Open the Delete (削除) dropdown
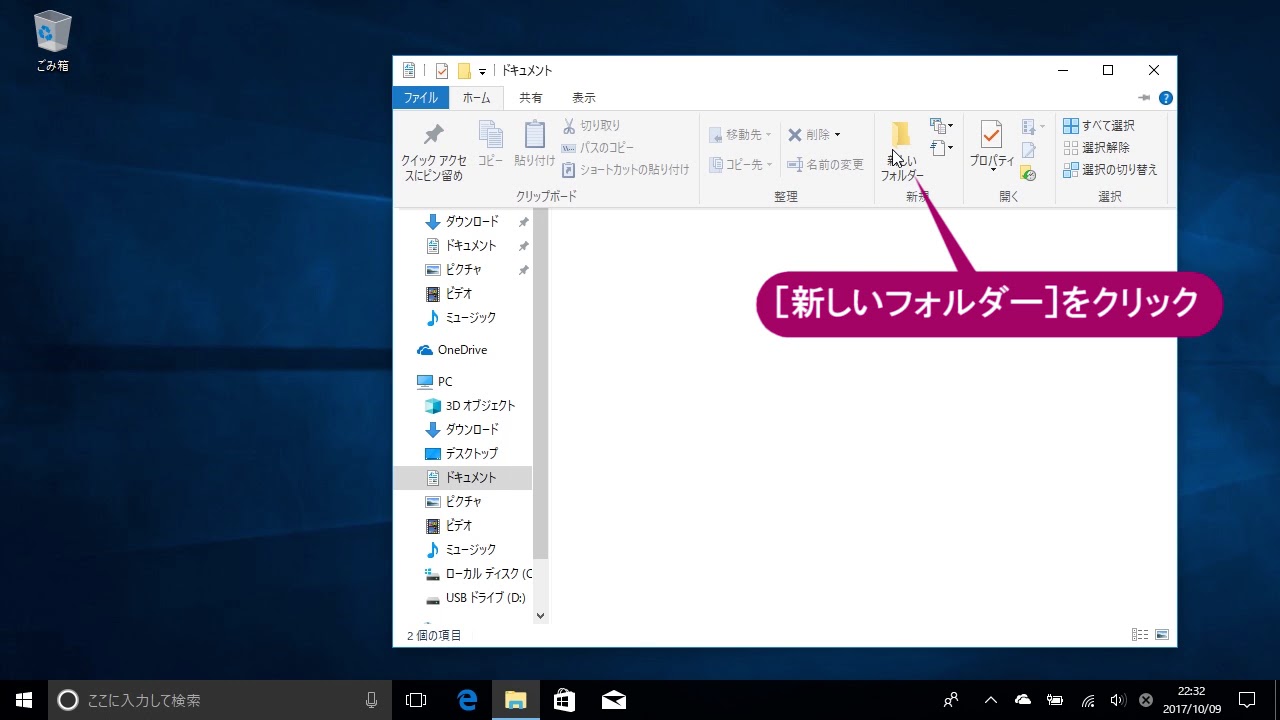 814,135
